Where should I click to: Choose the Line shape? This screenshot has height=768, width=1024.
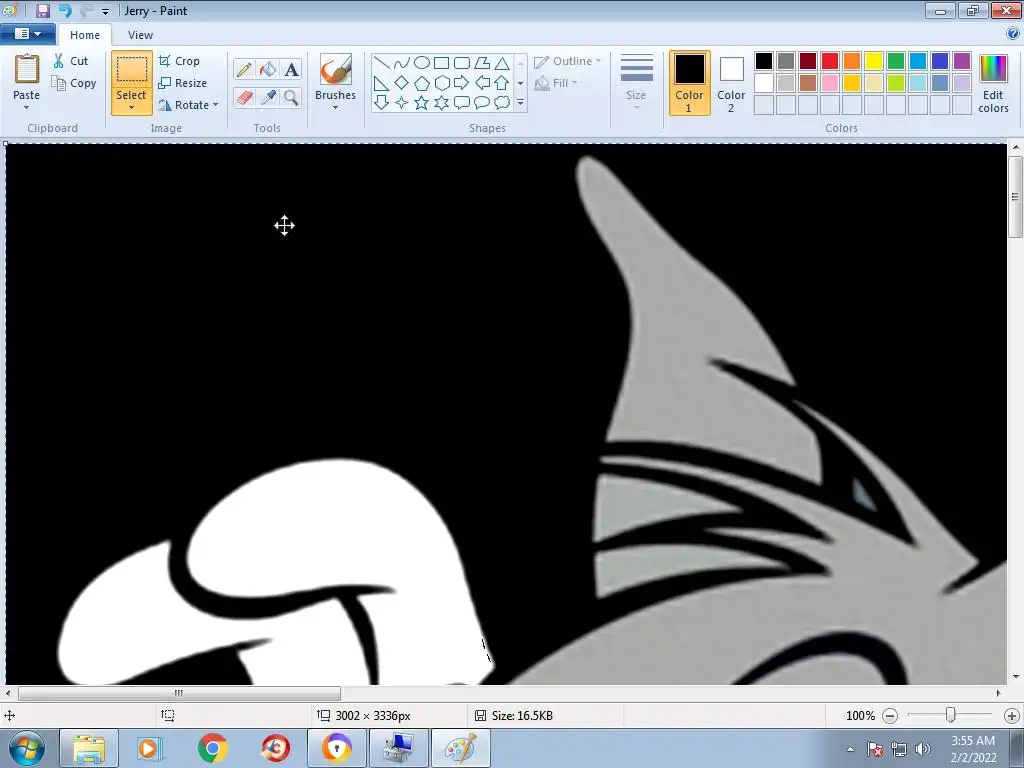tap(382, 63)
